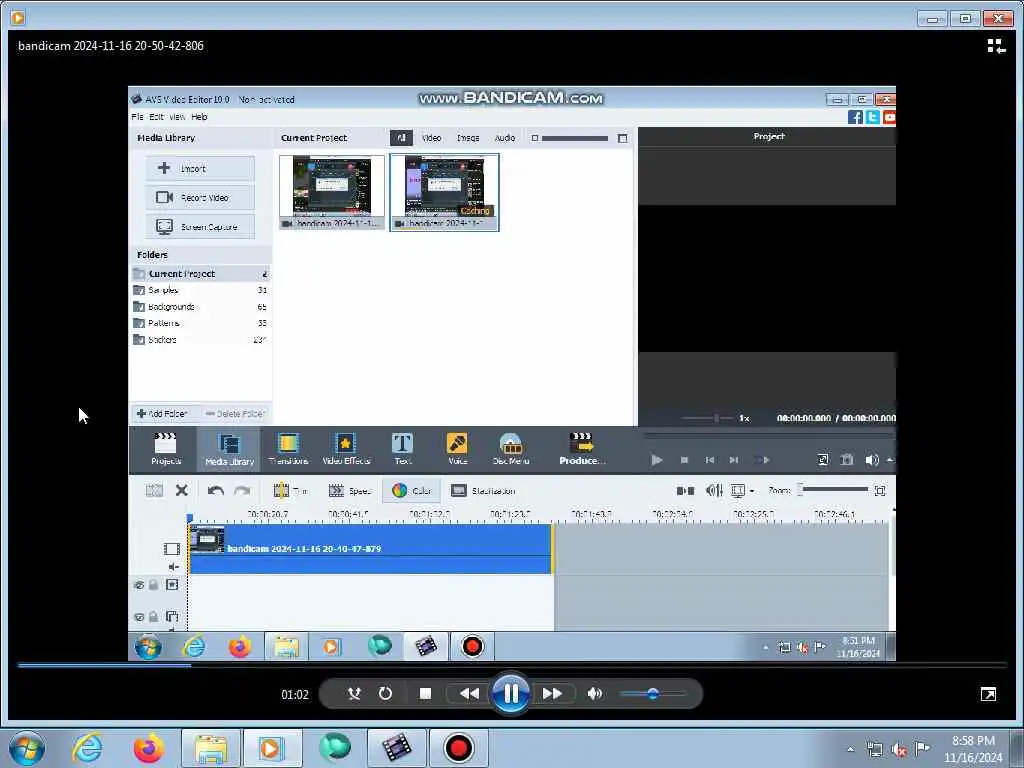1024x768 pixels.
Task: Click the Speed tool in the timeline toolbar
Action: 349,490
